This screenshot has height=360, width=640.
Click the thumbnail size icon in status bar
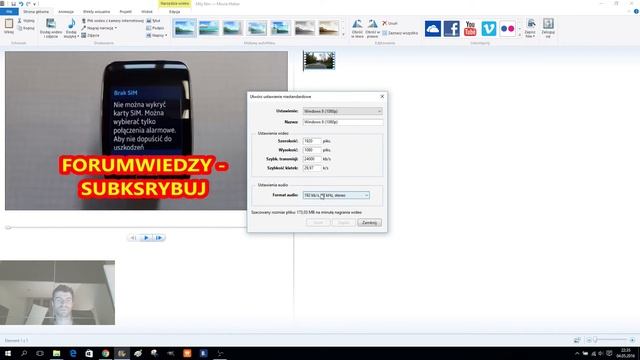[x=577, y=340]
